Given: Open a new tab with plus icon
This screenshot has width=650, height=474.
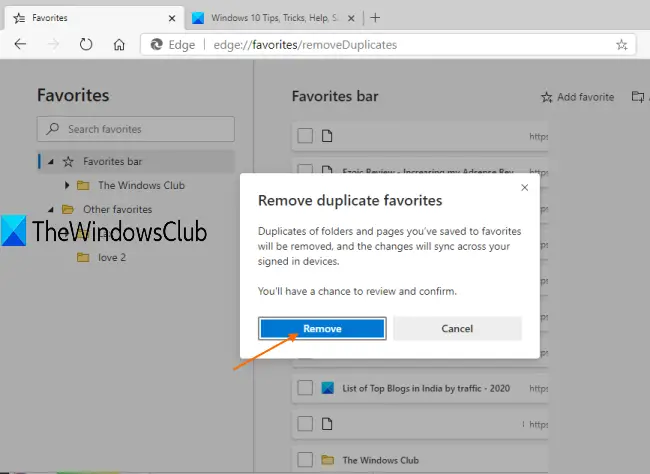Looking at the screenshot, I should tap(375, 18).
